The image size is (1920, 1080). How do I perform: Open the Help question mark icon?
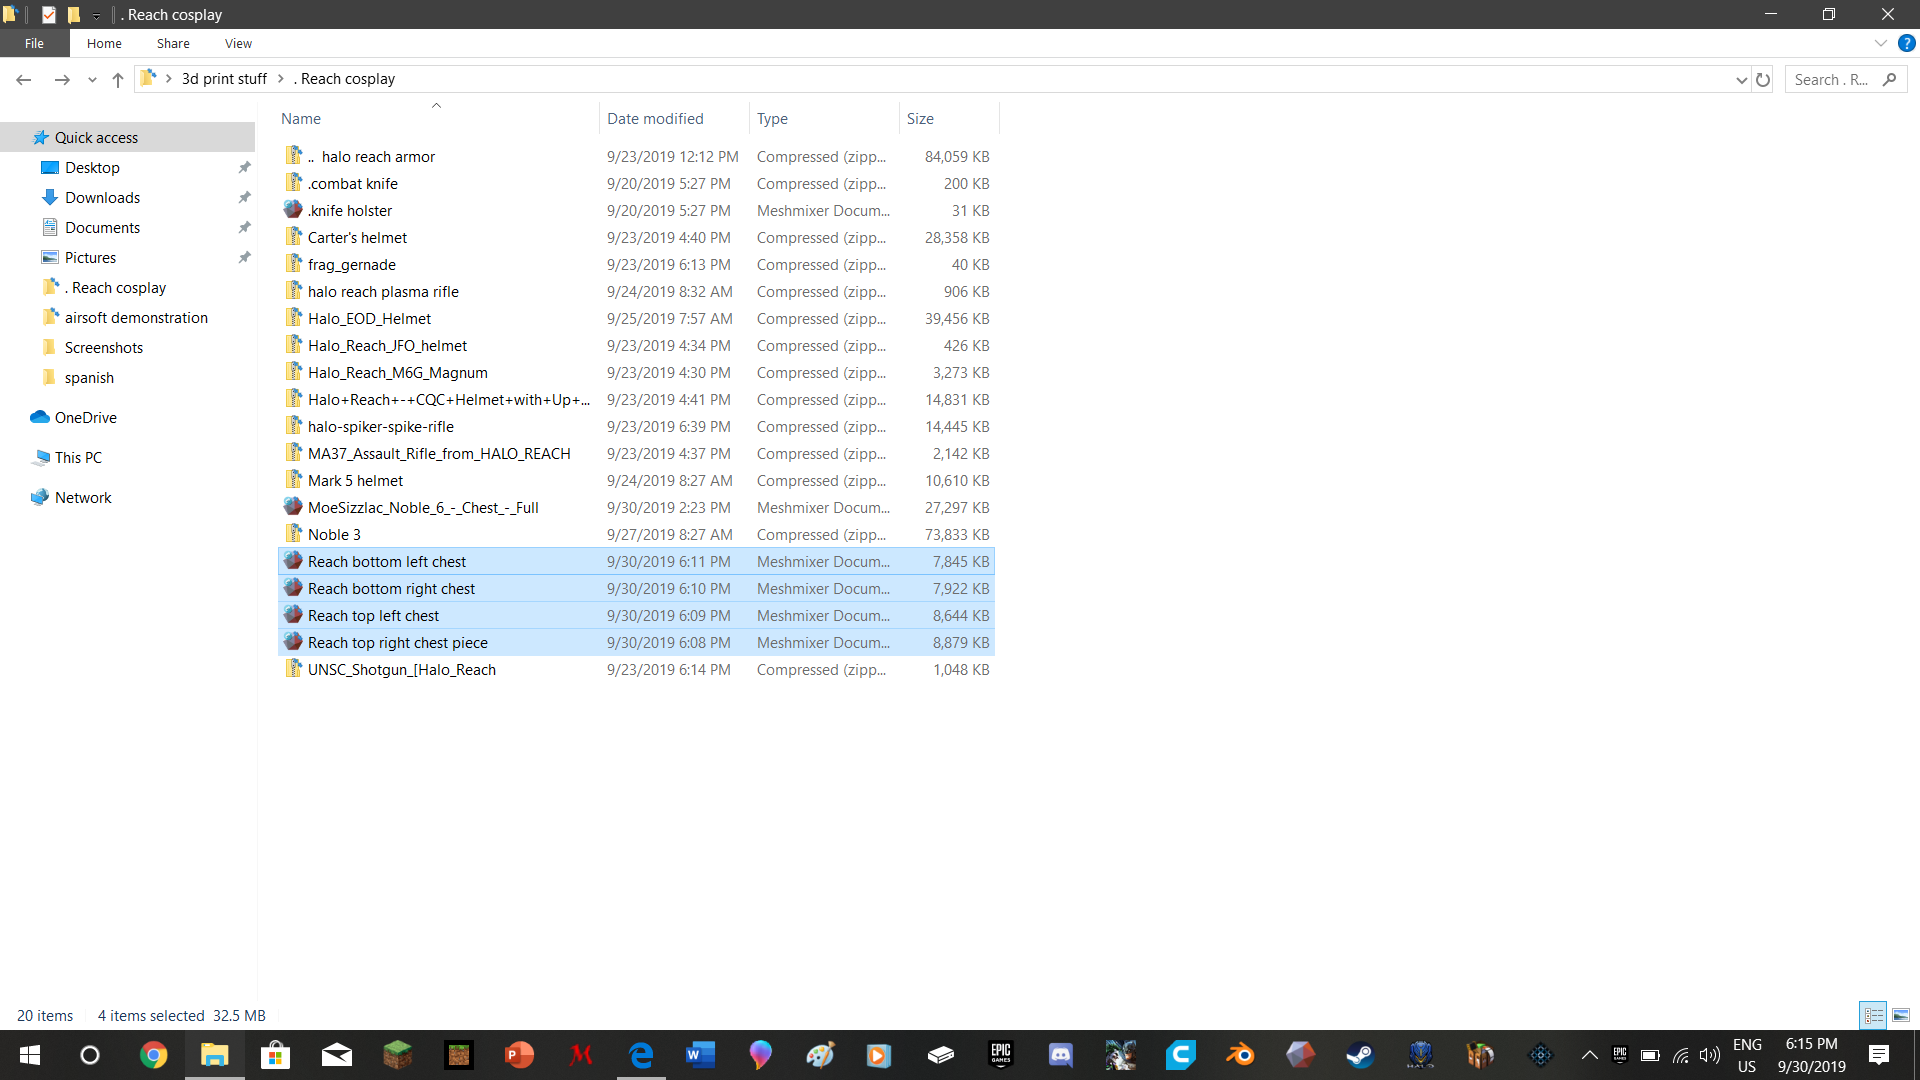pos(1907,43)
